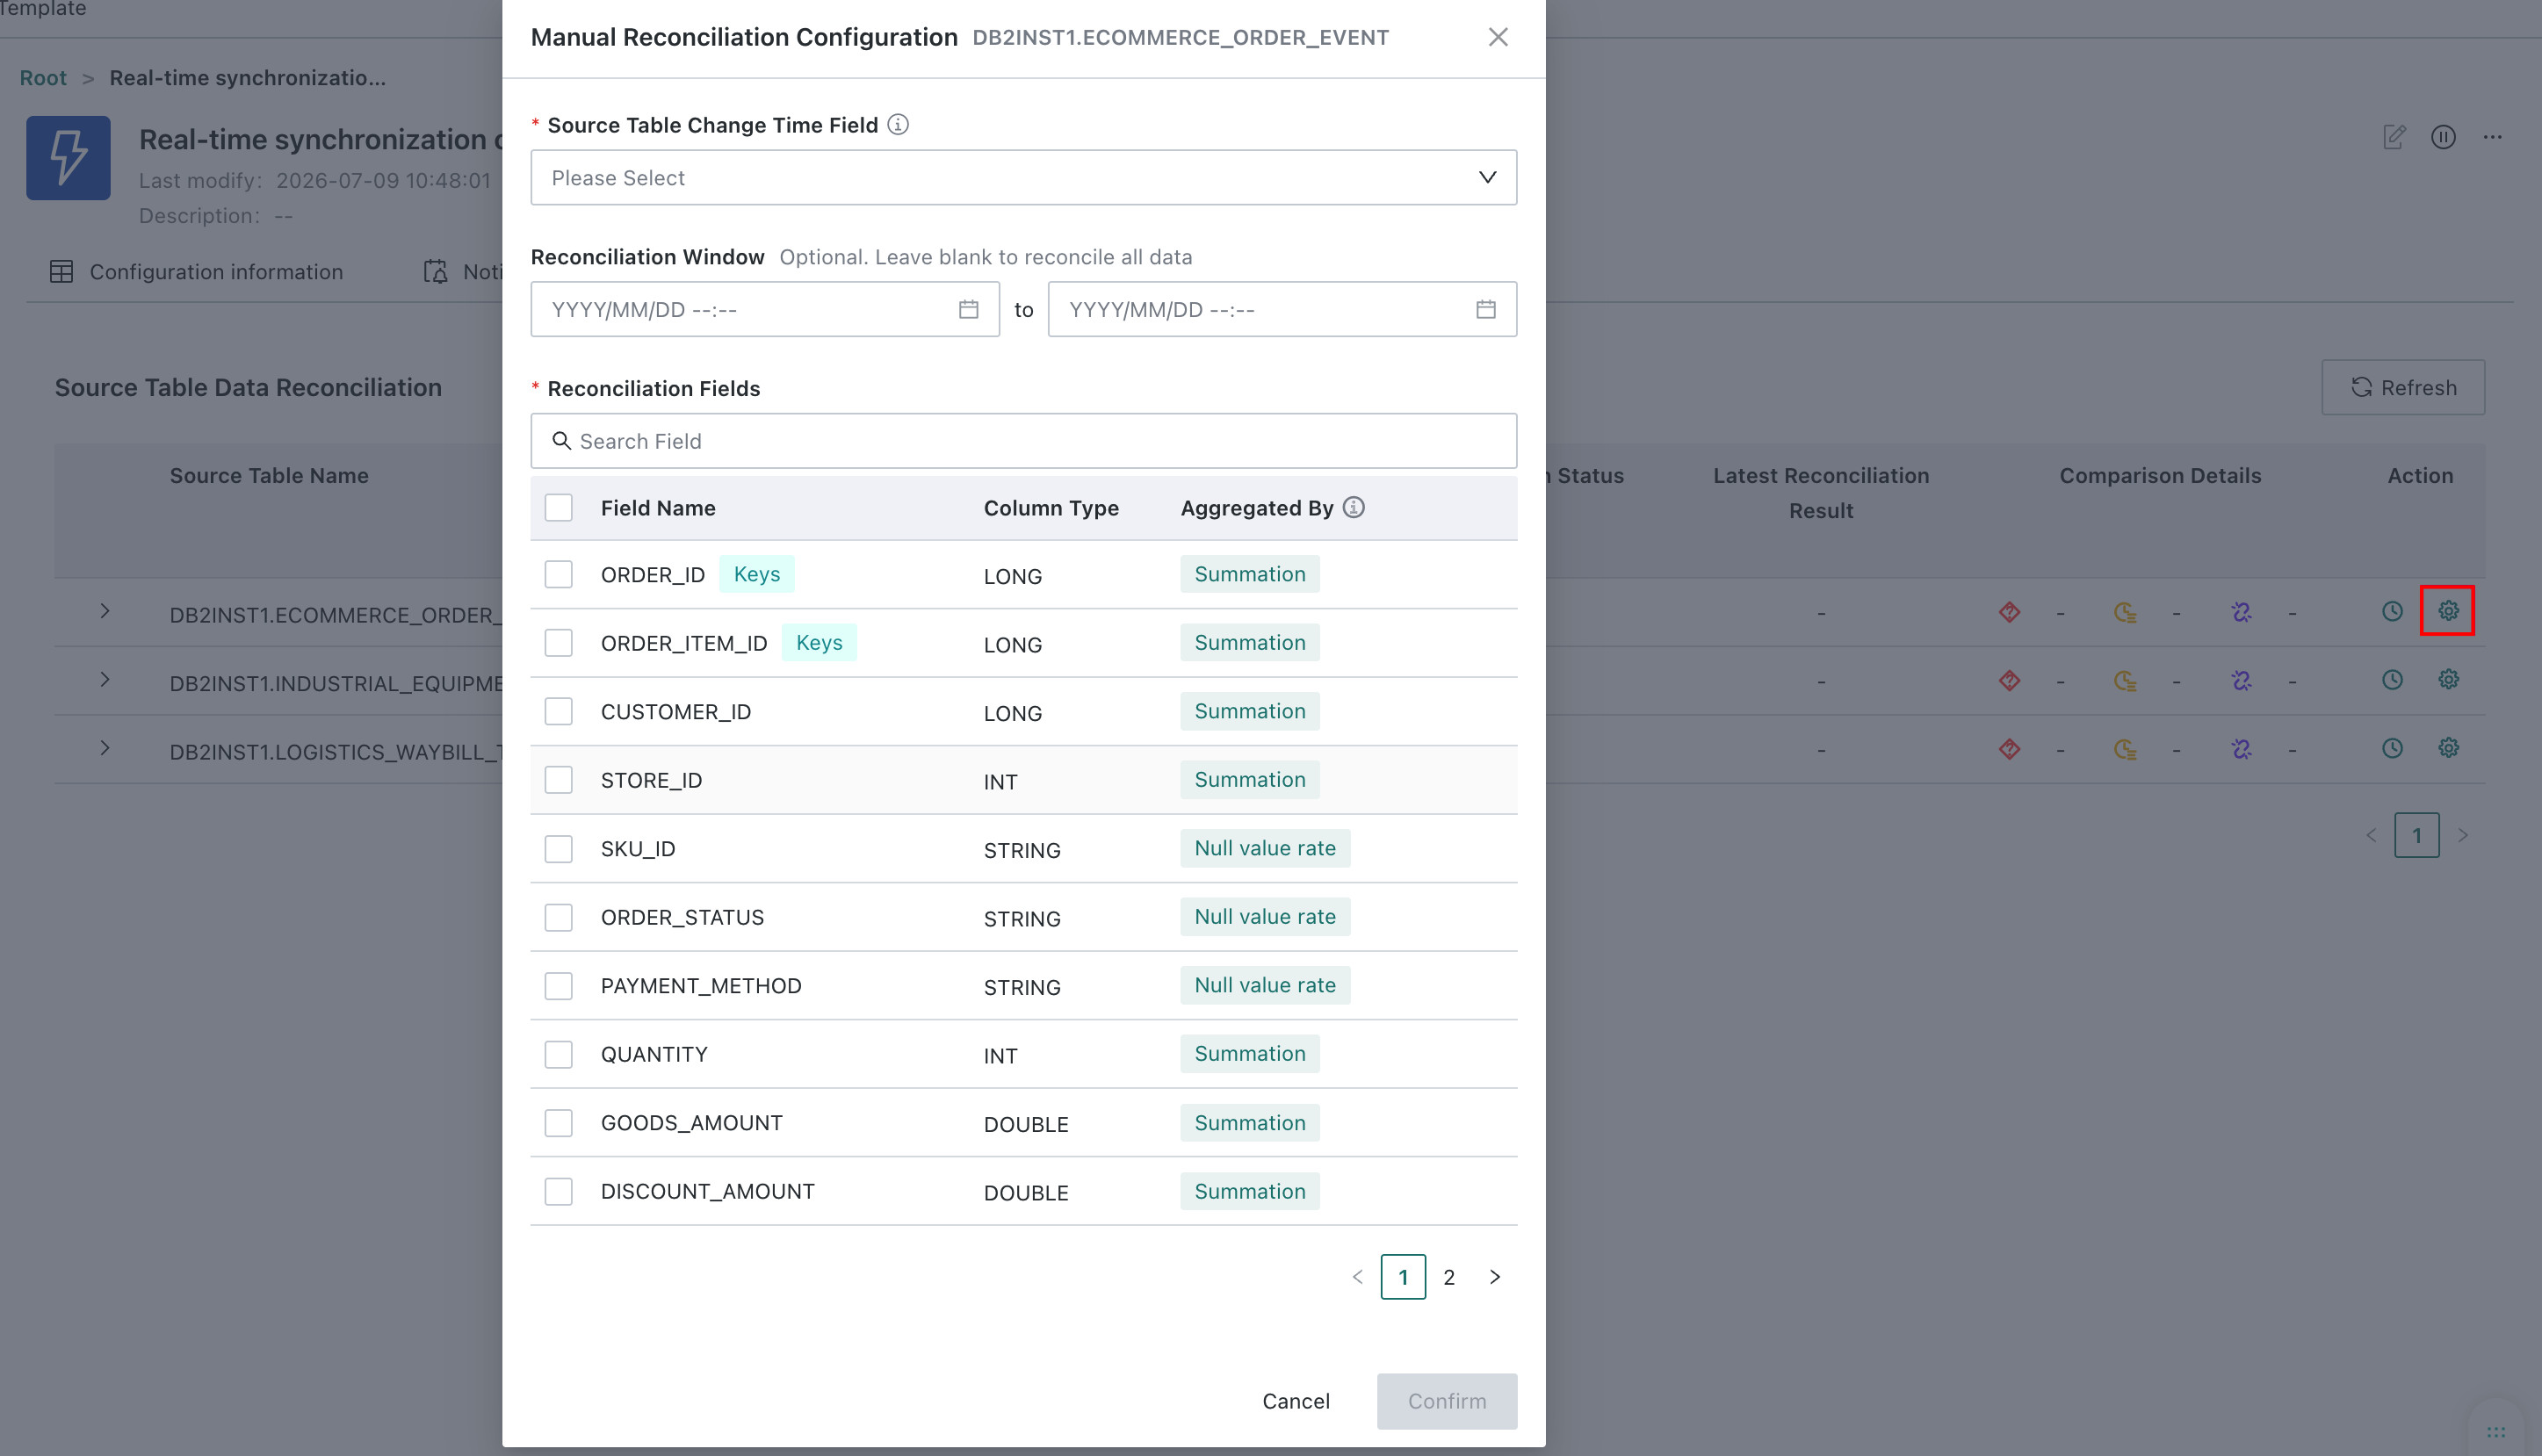Click the edit pencil icon in header
Screen dimensions: 2542x1456
2394,137
